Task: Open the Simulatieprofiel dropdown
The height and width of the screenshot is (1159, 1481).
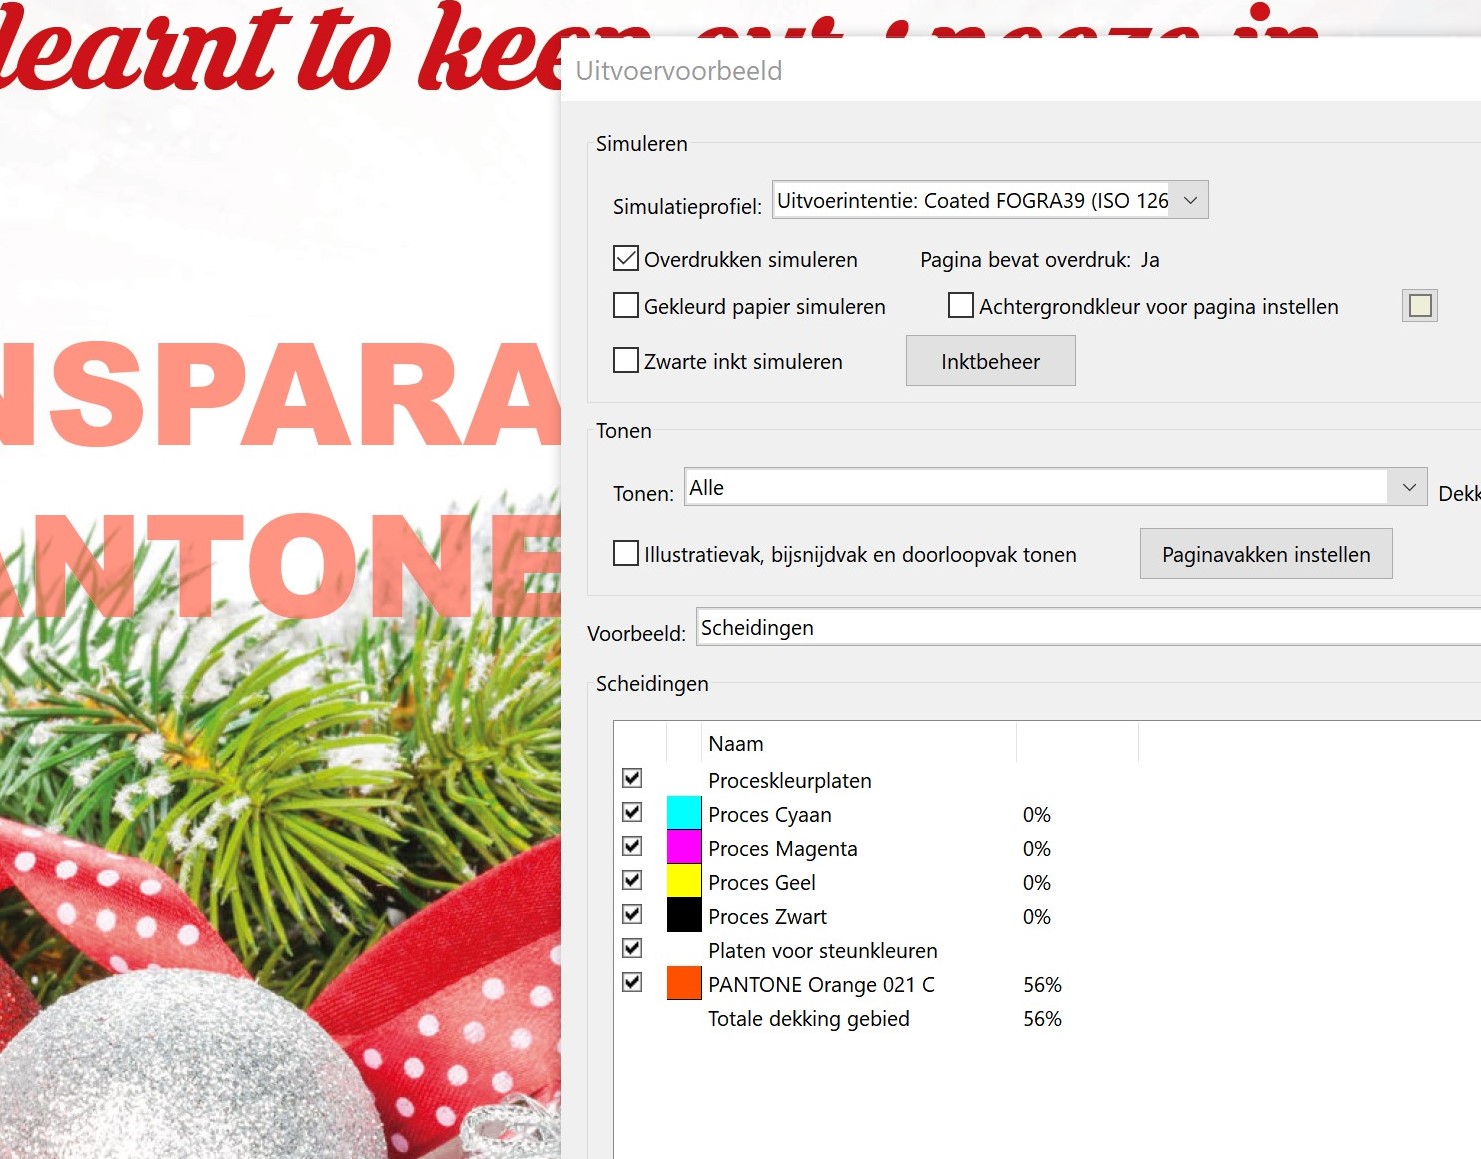Action: (x=990, y=200)
